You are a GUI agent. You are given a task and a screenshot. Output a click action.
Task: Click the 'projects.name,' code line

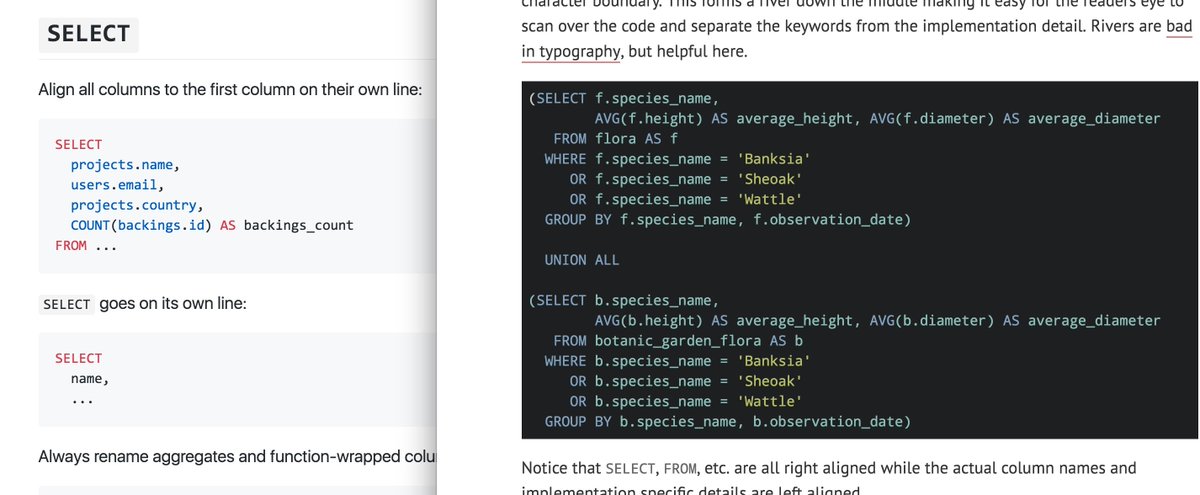(125, 164)
